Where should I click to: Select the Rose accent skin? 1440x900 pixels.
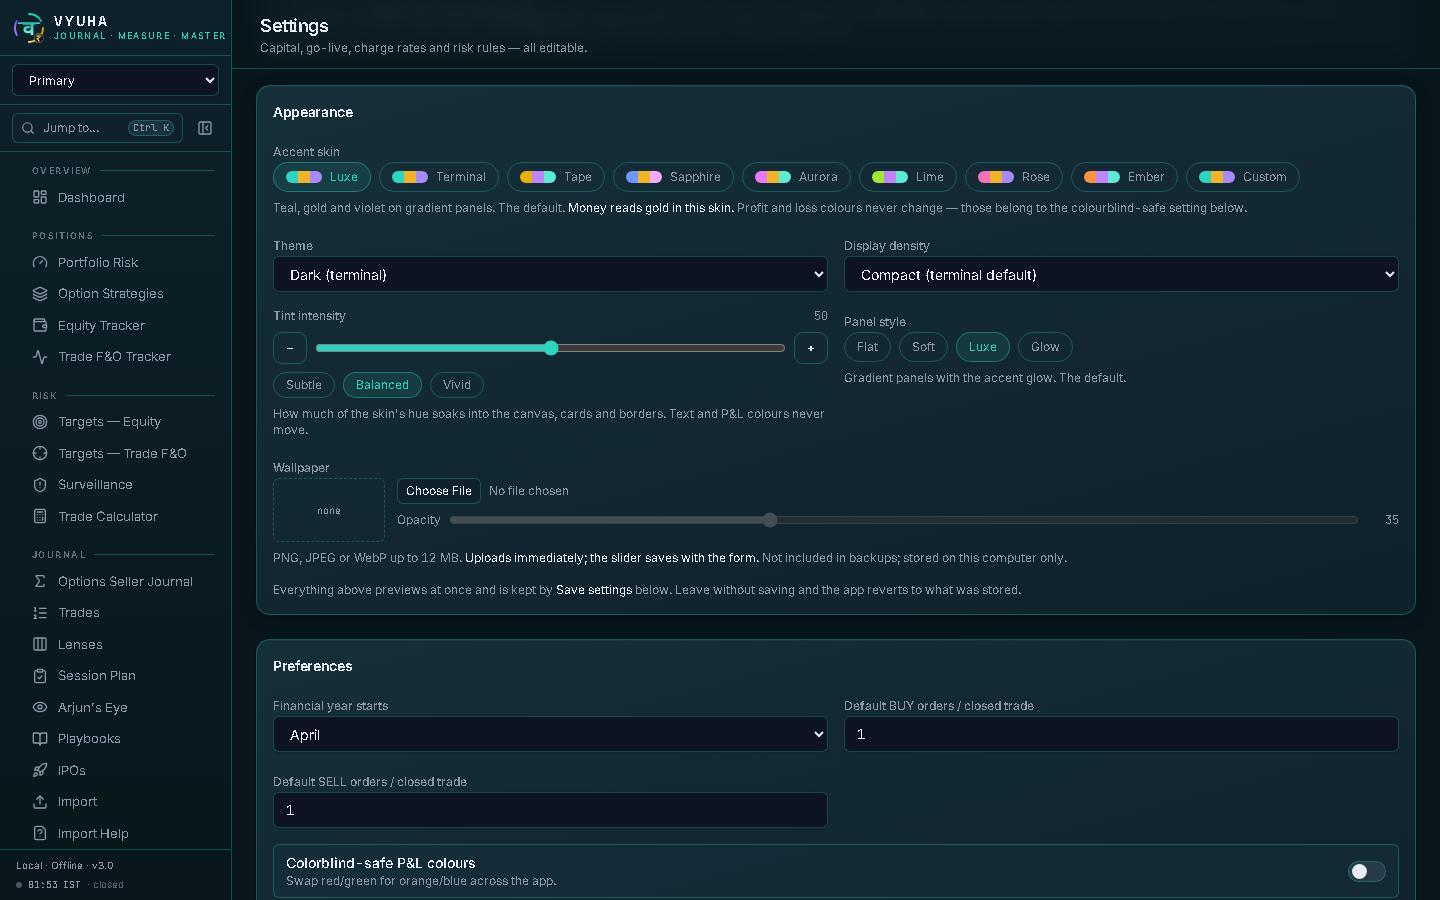point(1014,177)
